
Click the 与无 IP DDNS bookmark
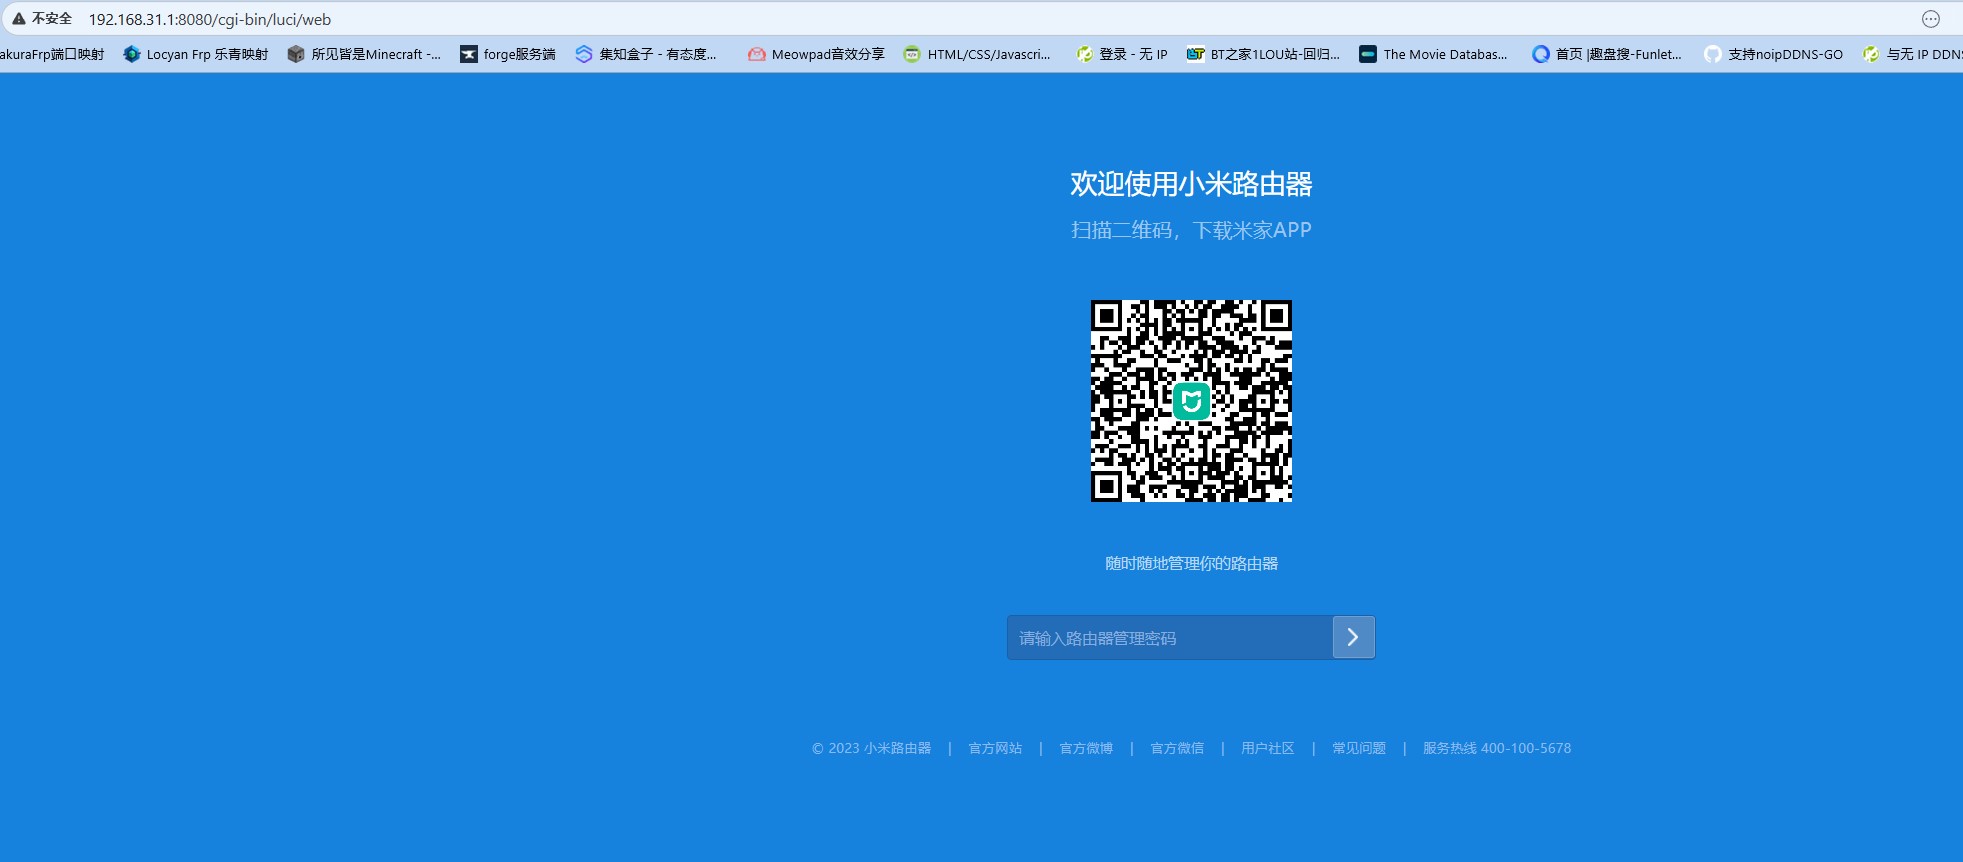pos(1913,54)
